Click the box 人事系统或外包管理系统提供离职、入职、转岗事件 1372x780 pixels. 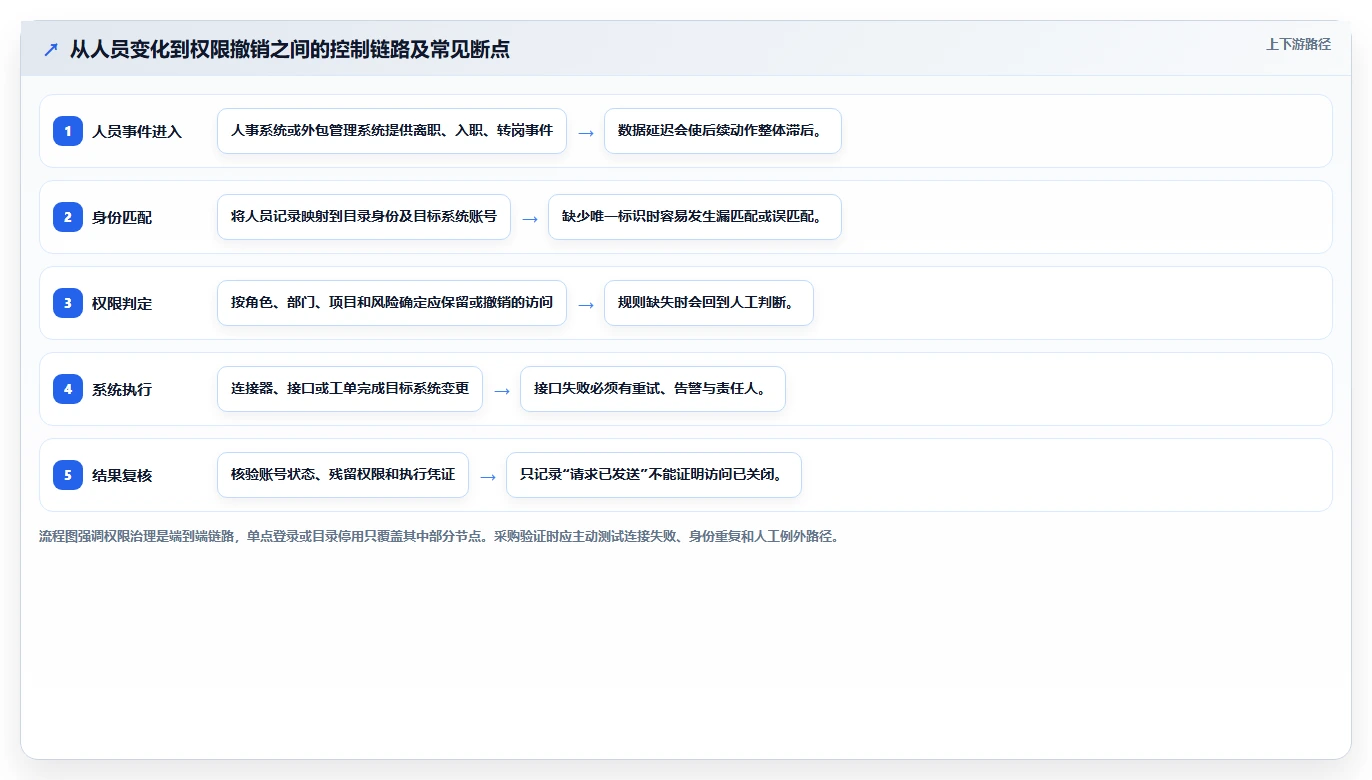[x=392, y=131]
